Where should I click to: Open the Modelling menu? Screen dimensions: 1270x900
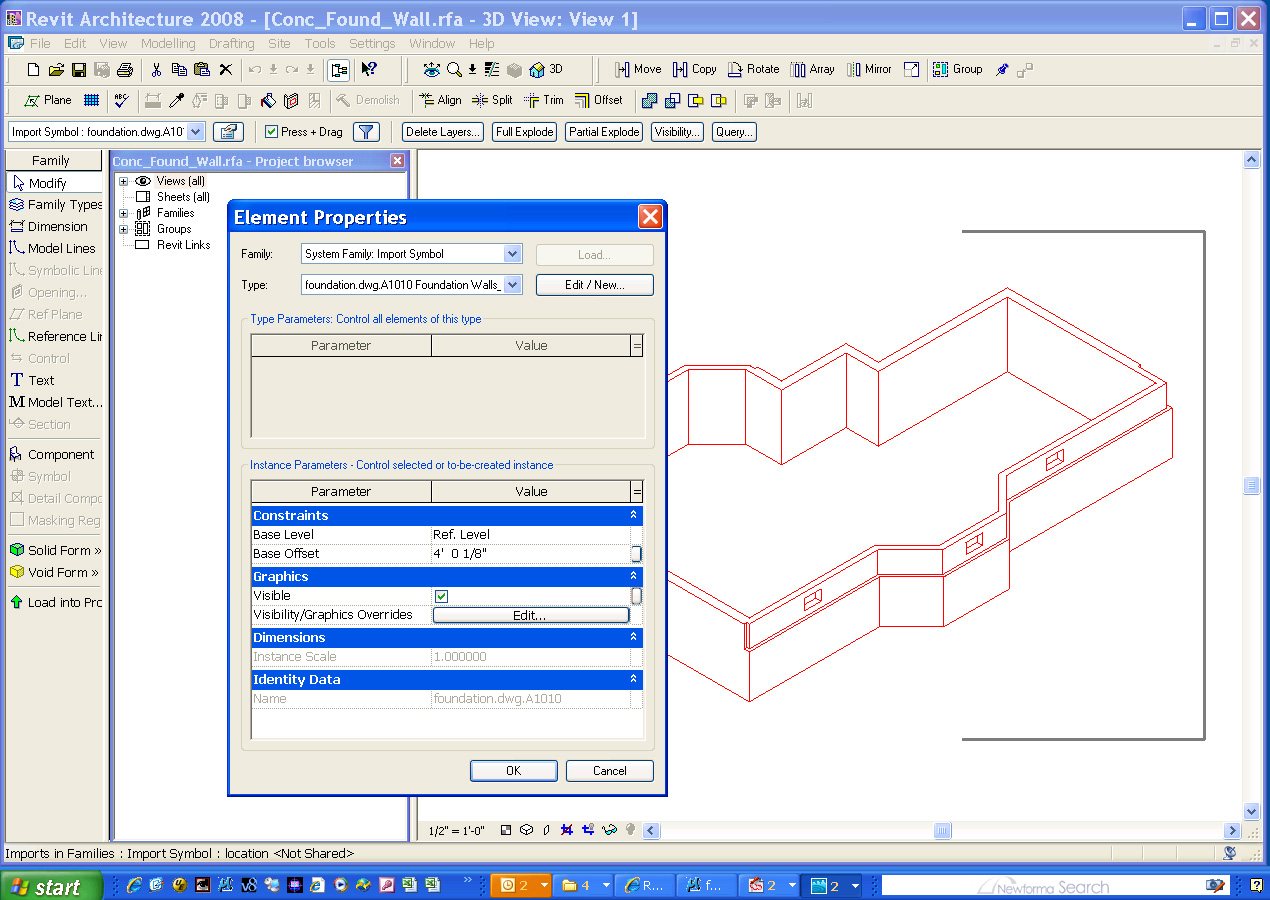(168, 43)
